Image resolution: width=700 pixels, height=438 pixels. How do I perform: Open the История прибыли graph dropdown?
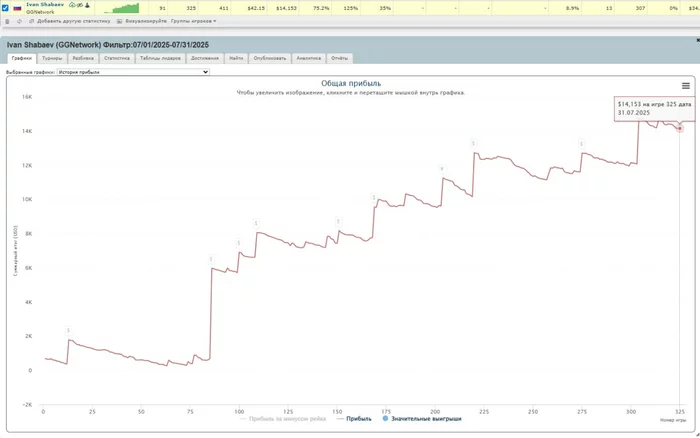[133, 72]
